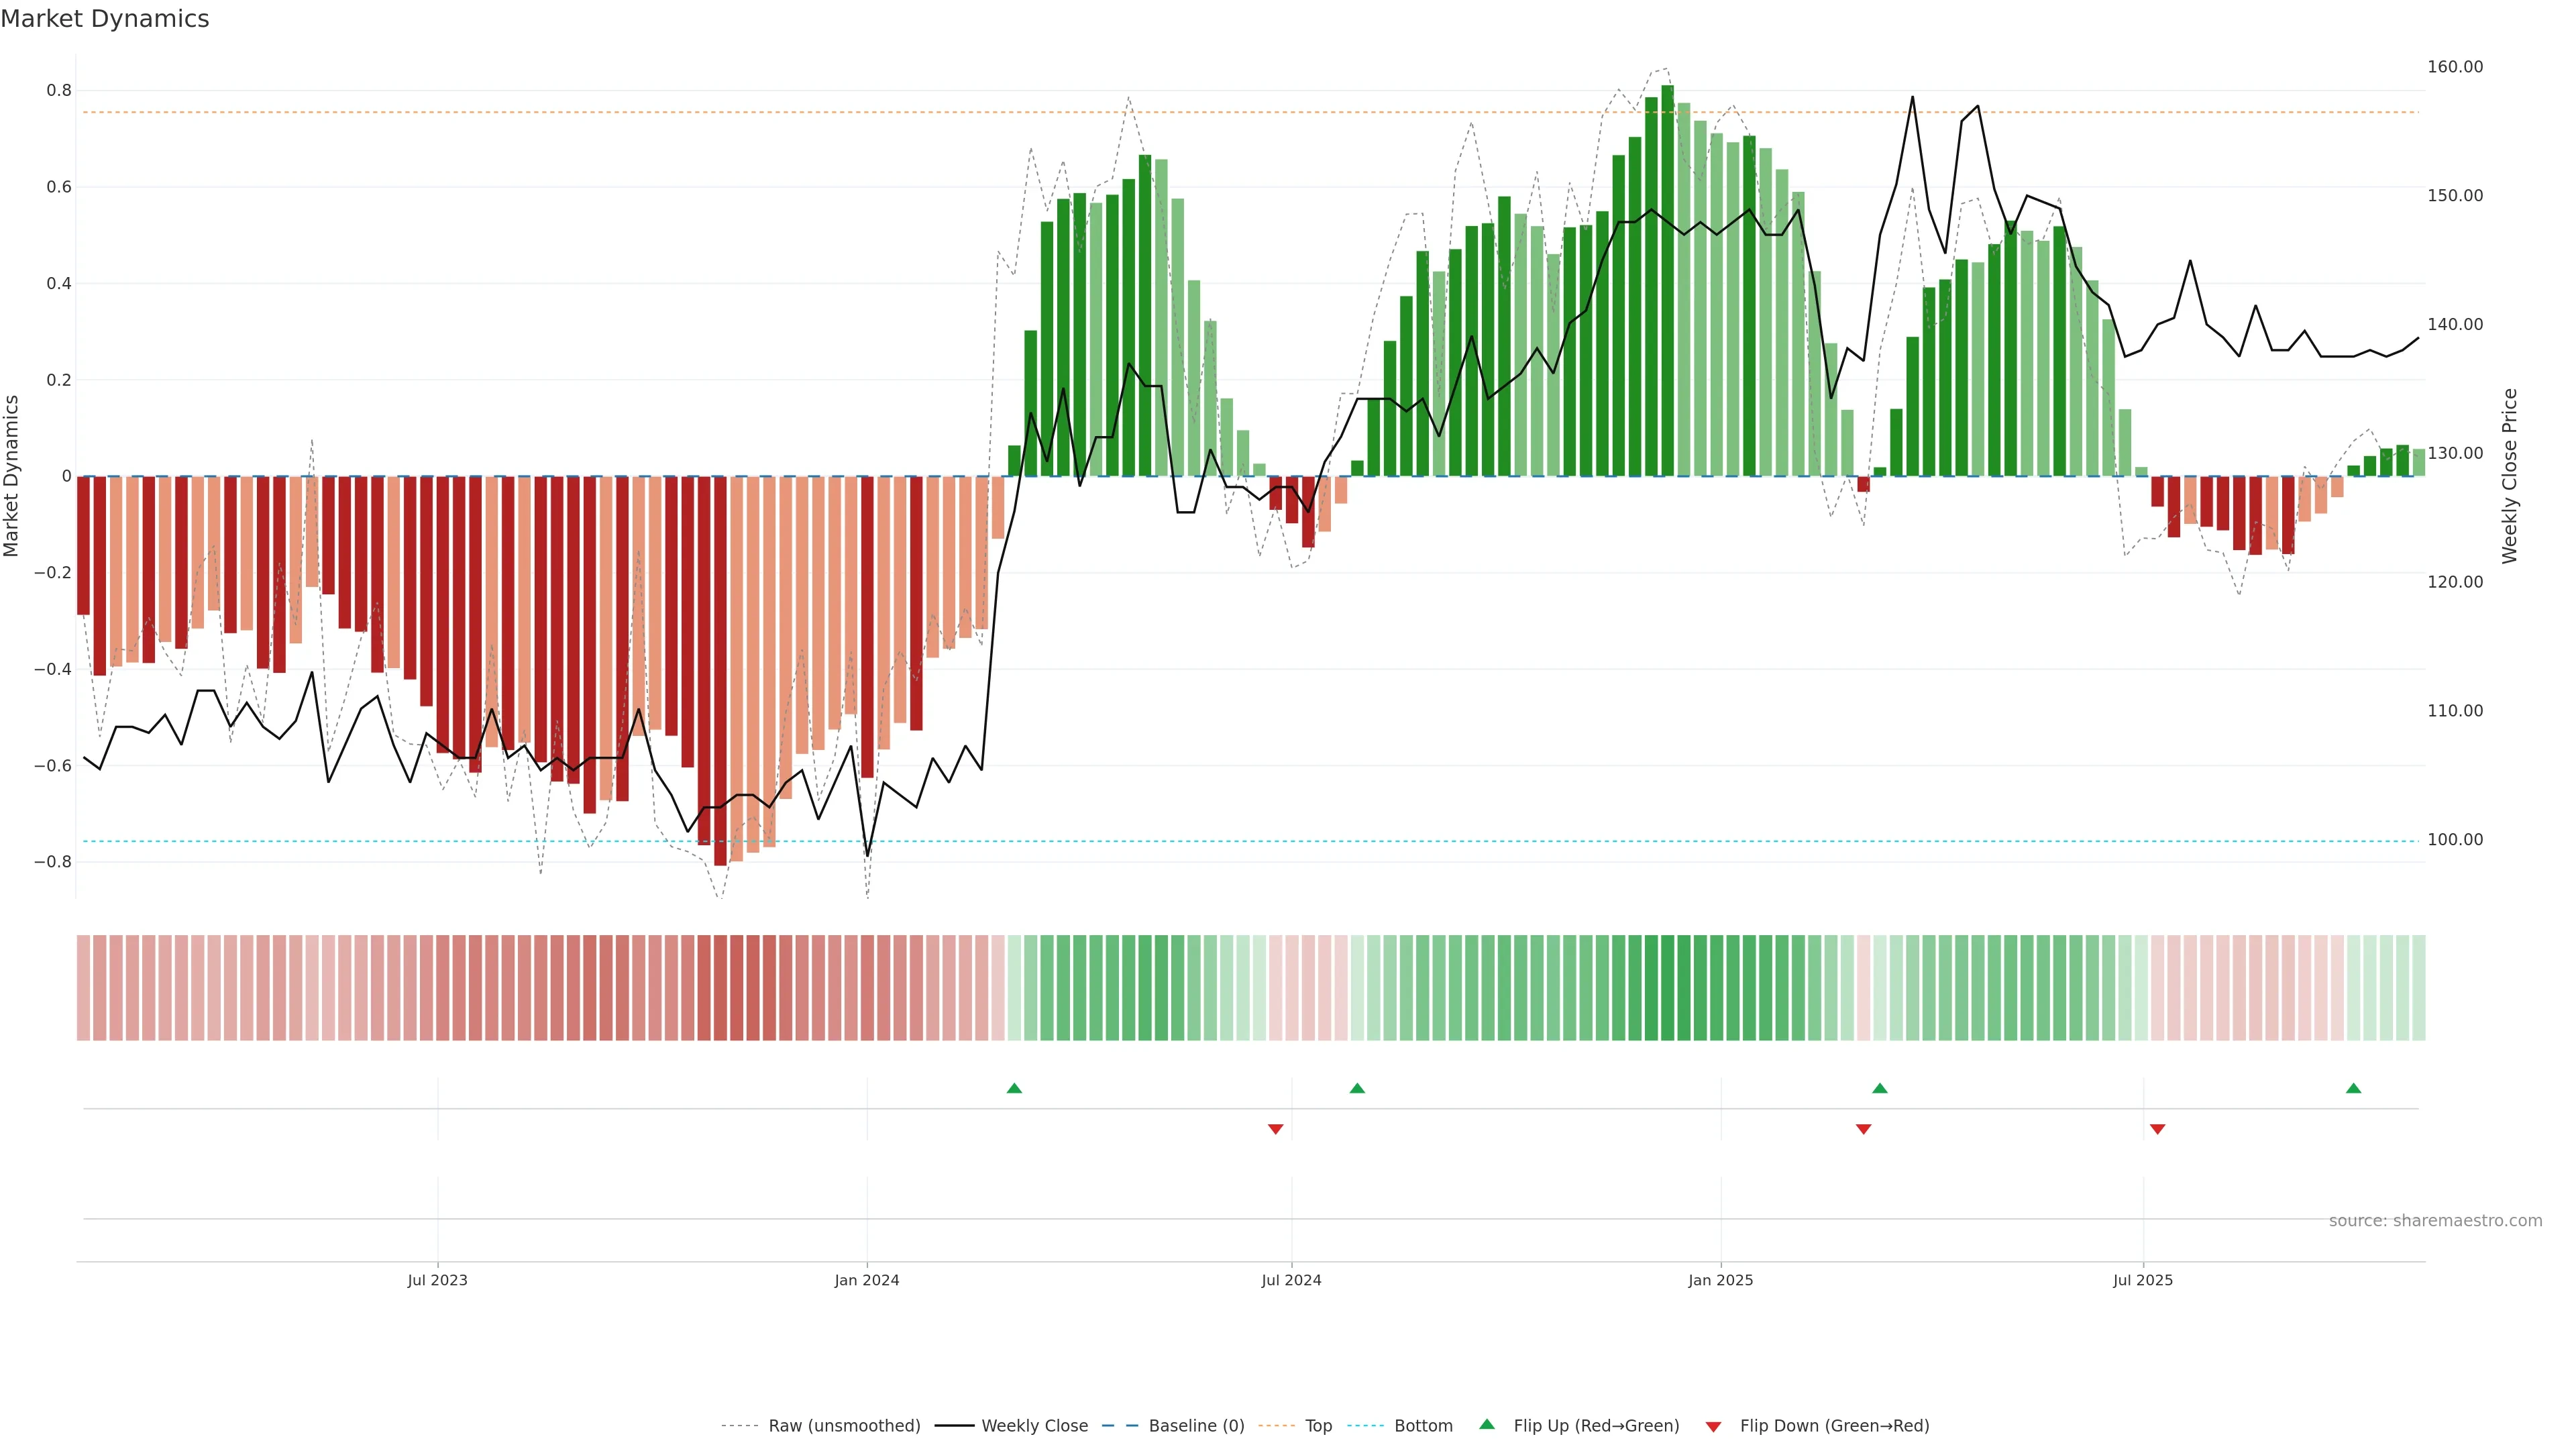2576x1449 pixels.
Task: Click the red flip-down marker just before Jul 2024
Action: [x=1275, y=1129]
